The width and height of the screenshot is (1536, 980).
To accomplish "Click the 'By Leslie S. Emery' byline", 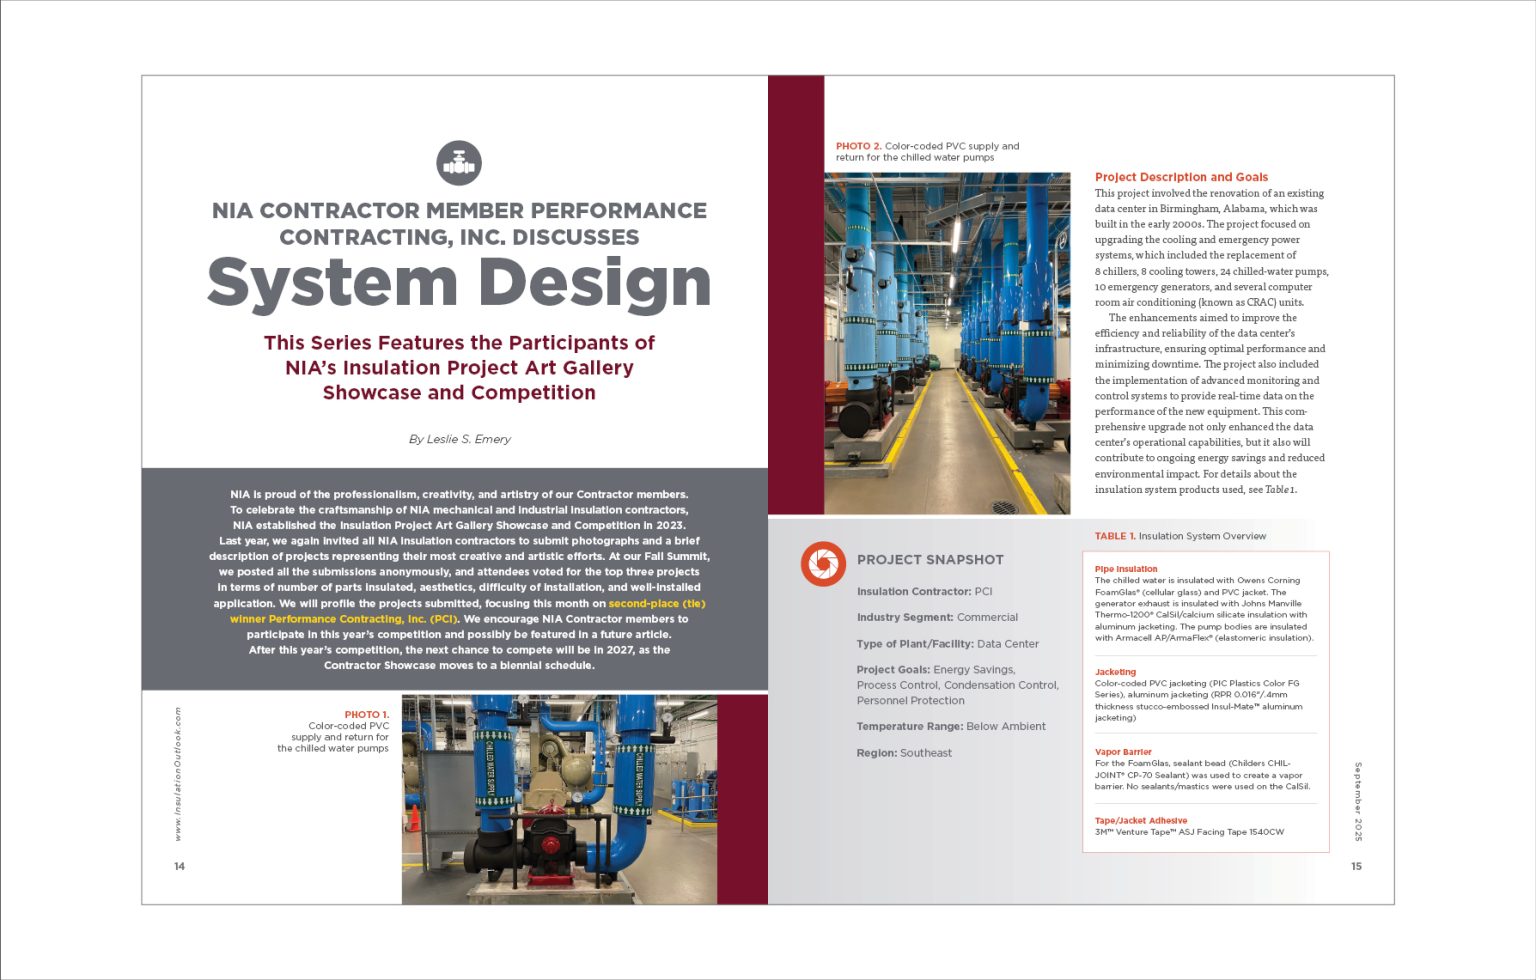I will (459, 439).
